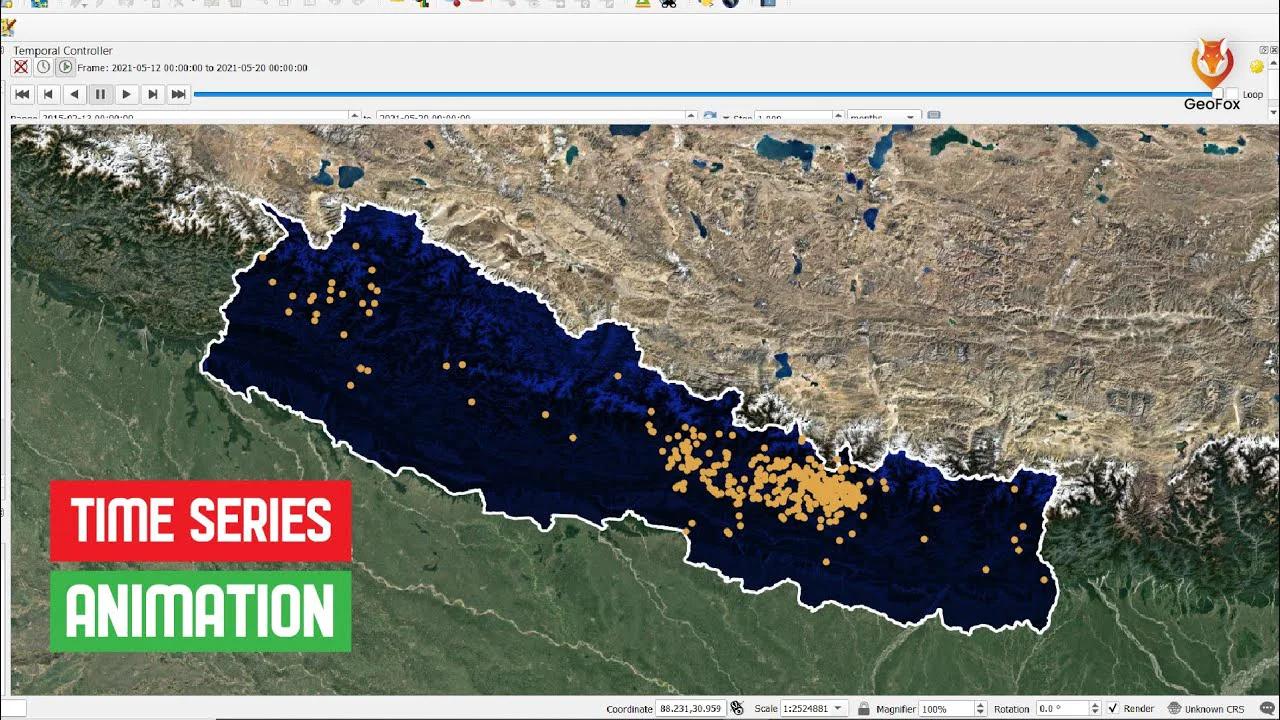Image resolution: width=1280 pixels, height=720 pixels.
Task: Enable animated temporal navigation icon
Action: coord(66,66)
